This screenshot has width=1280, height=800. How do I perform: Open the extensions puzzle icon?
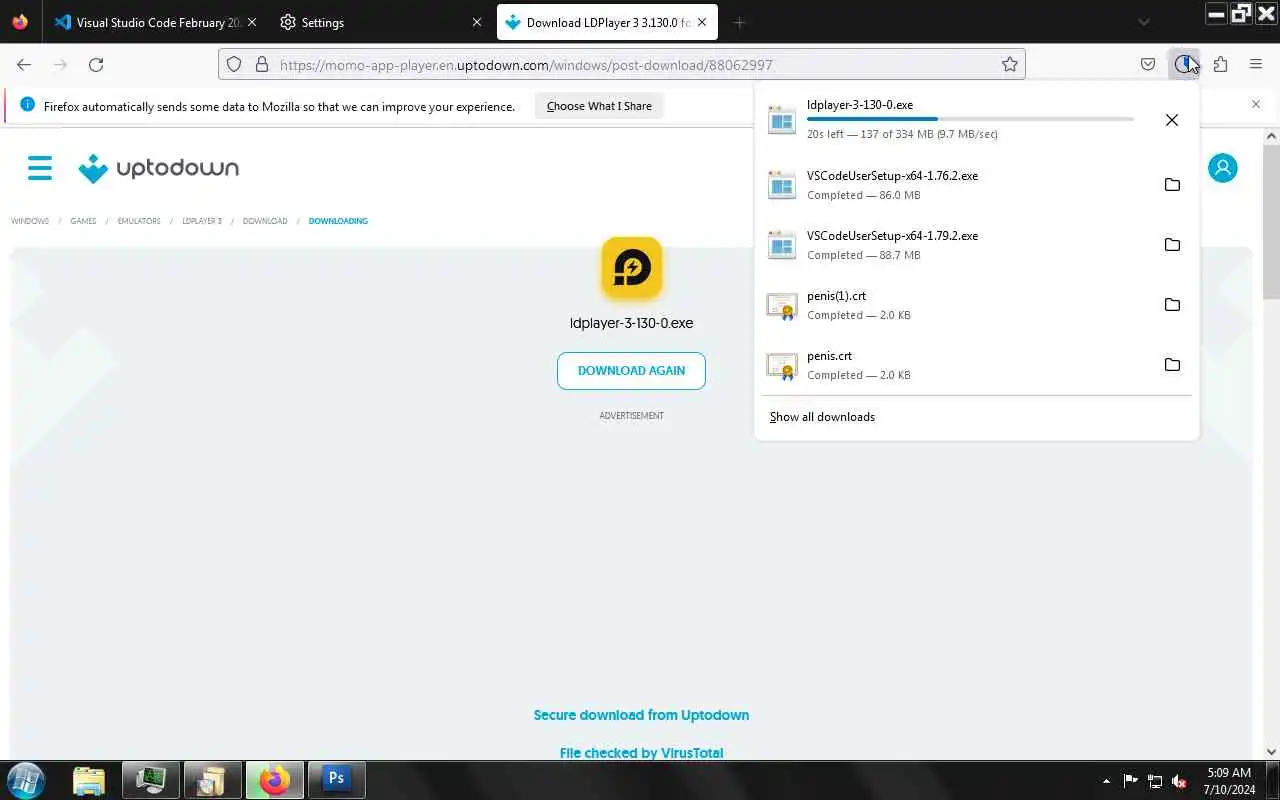coord(1220,64)
